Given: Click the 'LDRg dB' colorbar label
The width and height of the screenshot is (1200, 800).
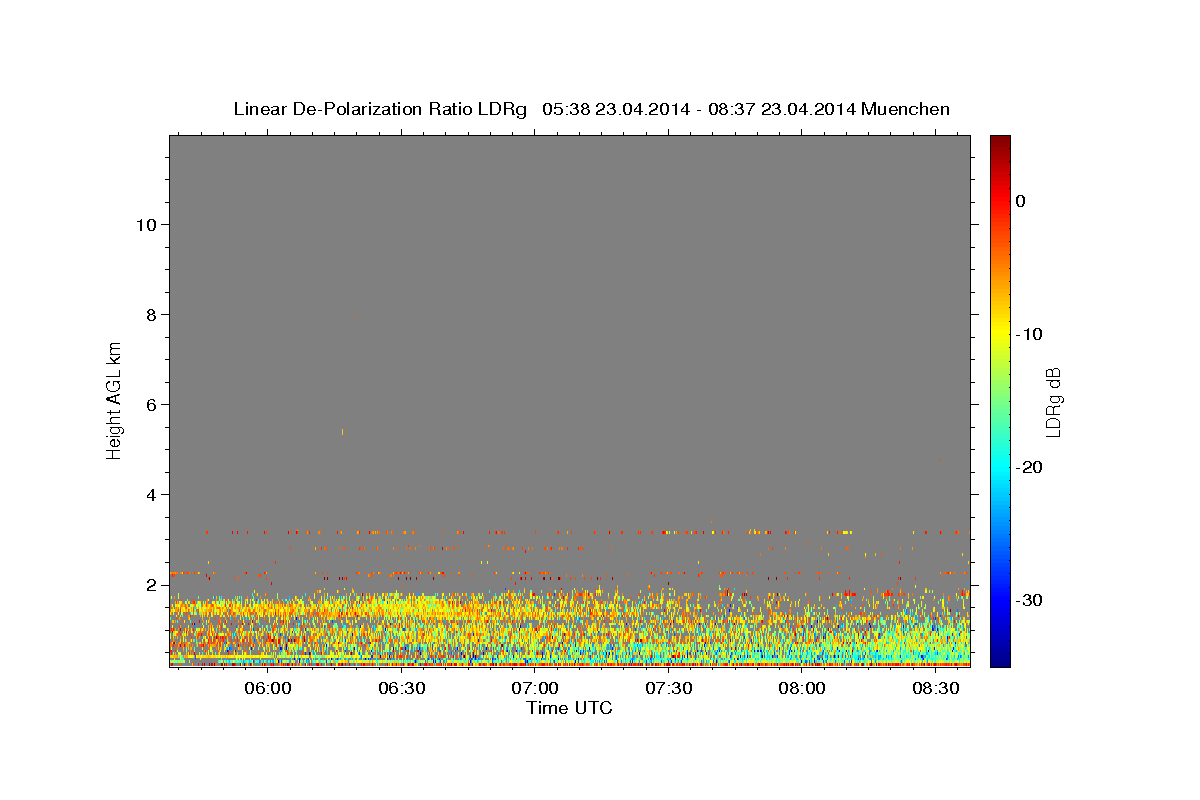Looking at the screenshot, I should (x=1052, y=402).
